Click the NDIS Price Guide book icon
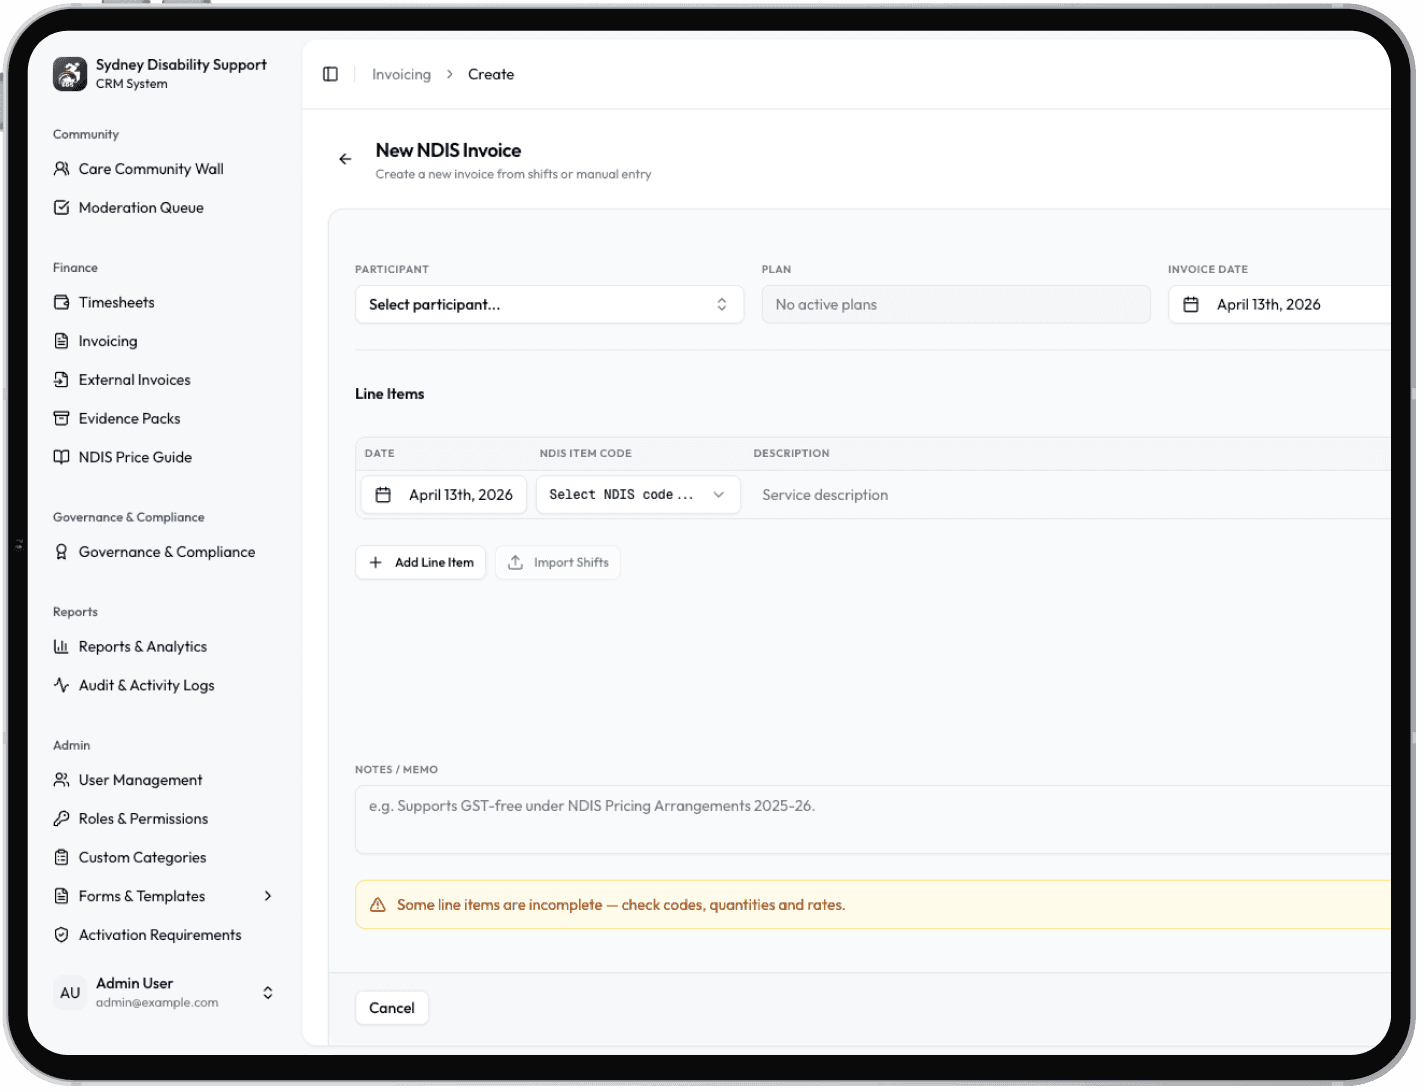1424x1092 pixels. (x=62, y=457)
